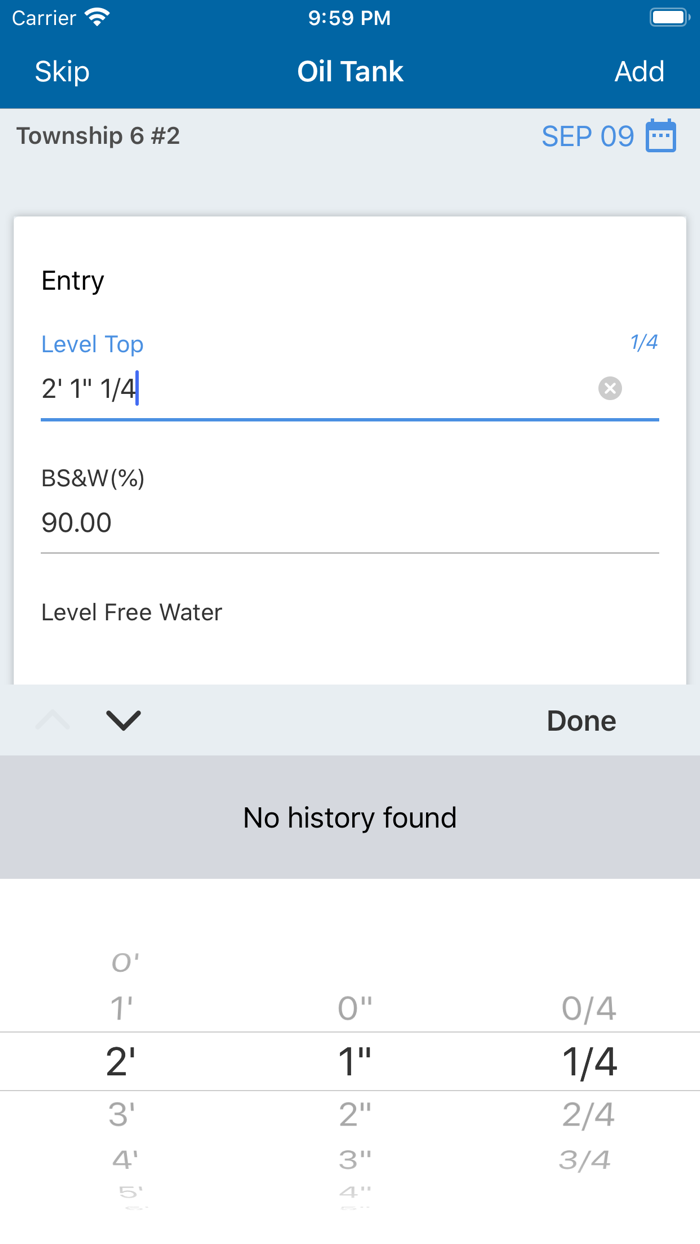The image size is (700, 1244).
Task: Tap the battery icon in status bar
Action: 666,15
